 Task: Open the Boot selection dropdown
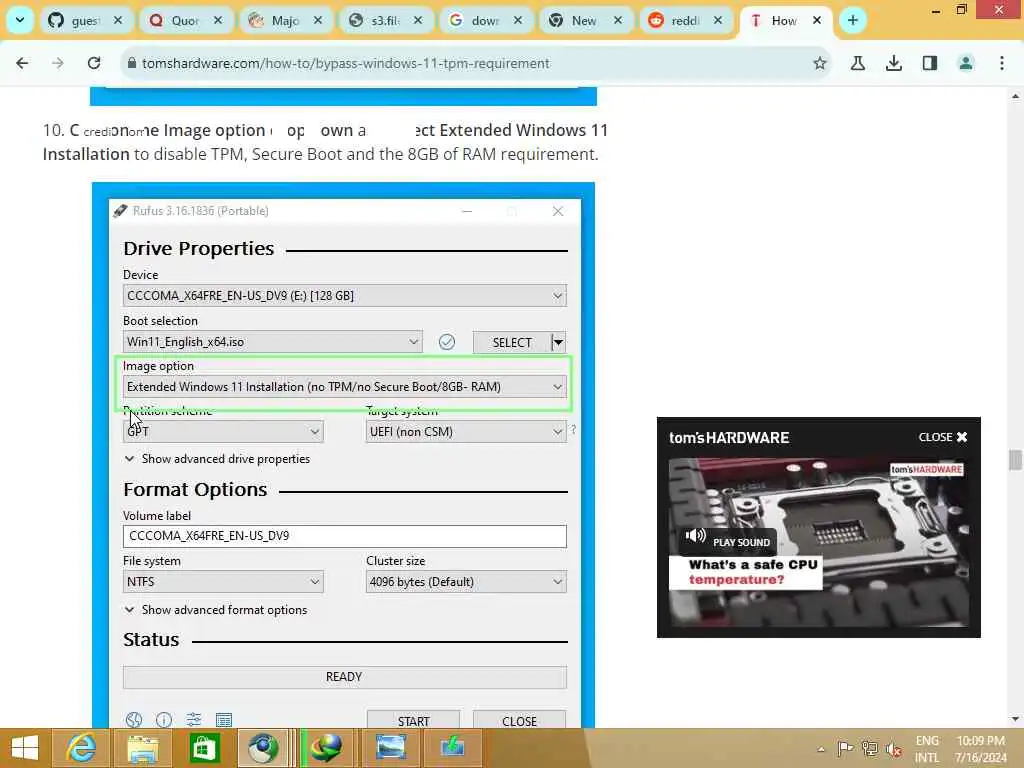coord(272,342)
